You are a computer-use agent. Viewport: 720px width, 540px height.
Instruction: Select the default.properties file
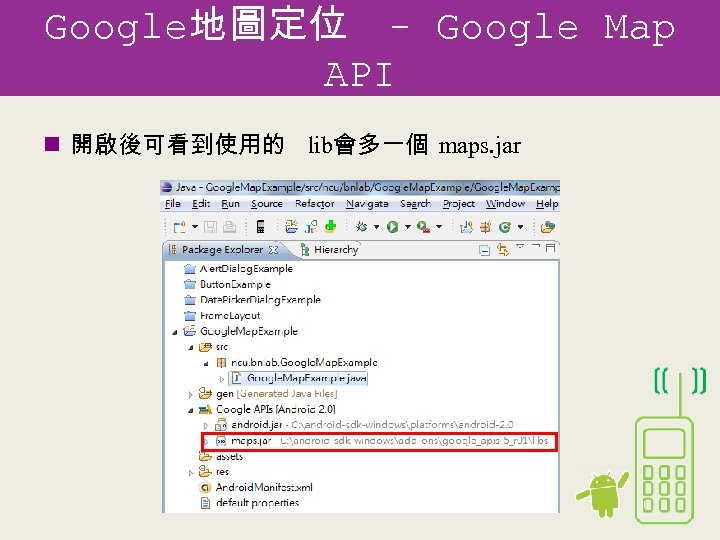coord(250,503)
